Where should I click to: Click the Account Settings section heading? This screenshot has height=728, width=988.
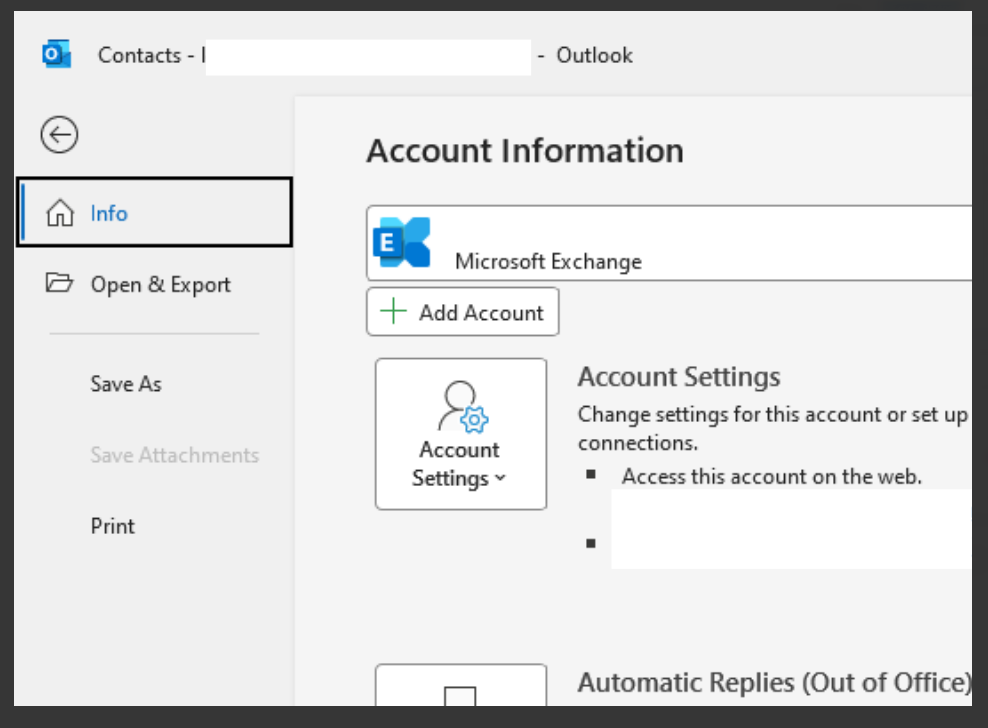[x=679, y=377]
